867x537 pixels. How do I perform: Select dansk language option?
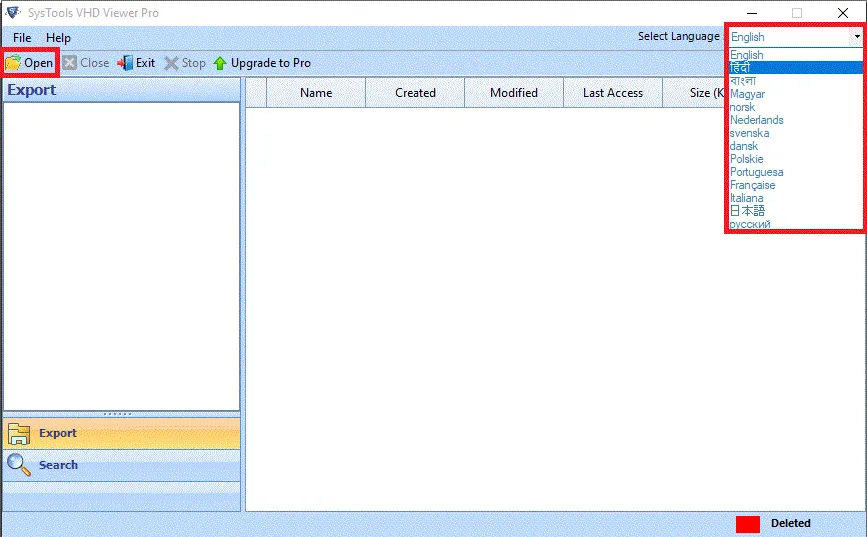796,146
